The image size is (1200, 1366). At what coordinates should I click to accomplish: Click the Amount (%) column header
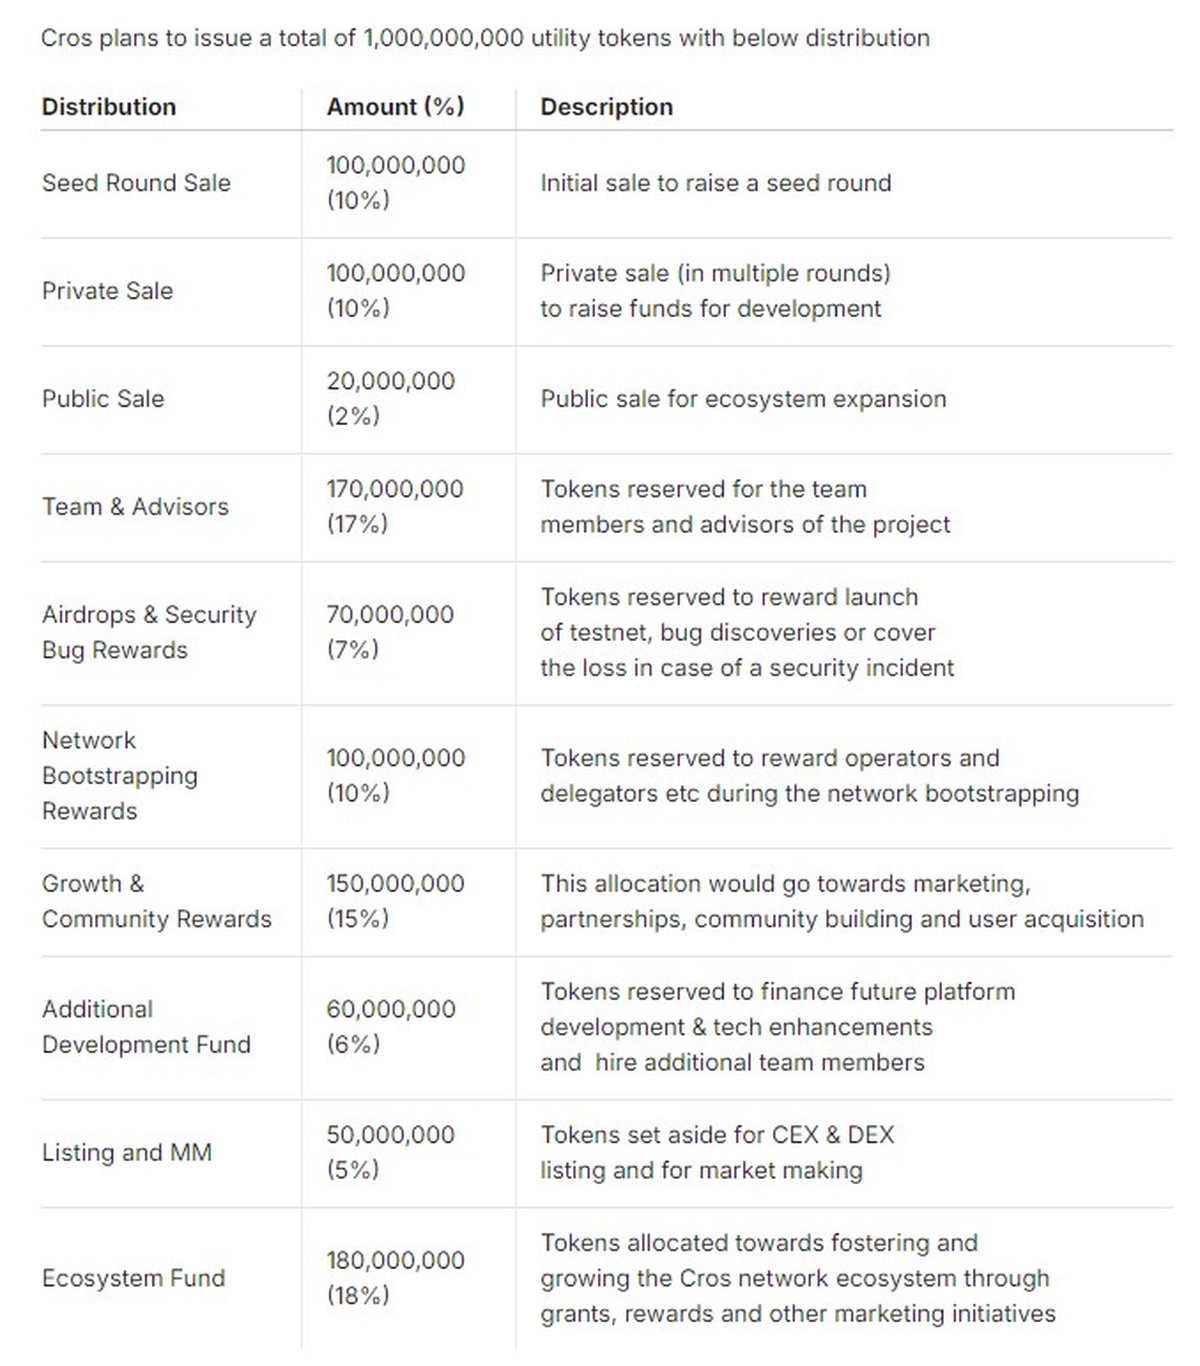395,107
